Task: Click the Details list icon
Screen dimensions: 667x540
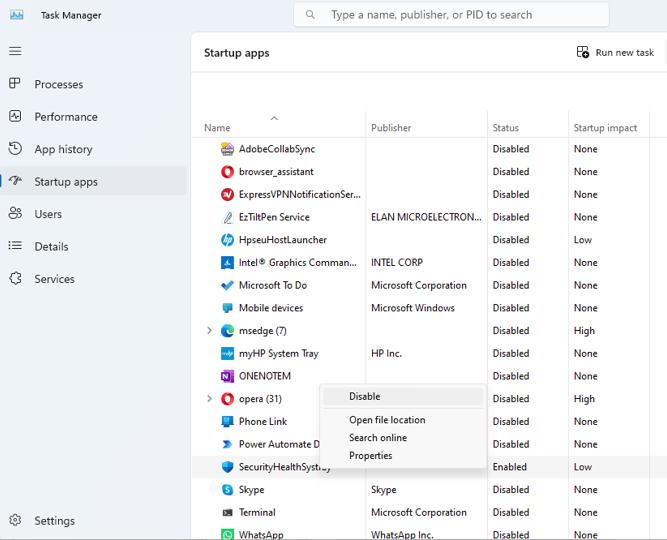Action: 15,246
